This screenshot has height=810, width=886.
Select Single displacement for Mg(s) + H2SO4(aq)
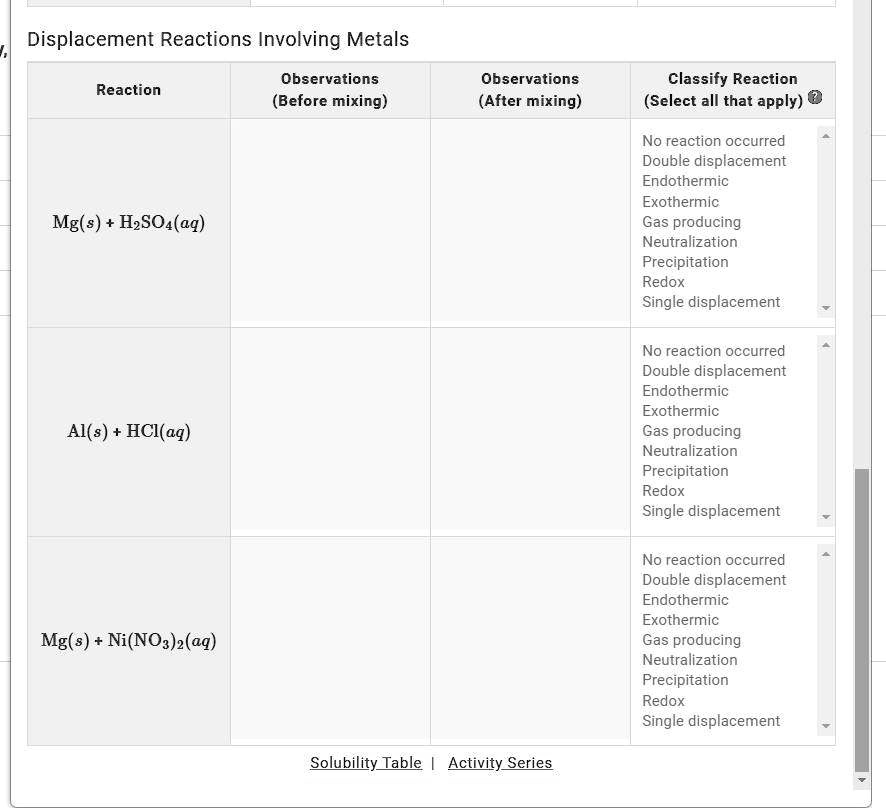710,301
